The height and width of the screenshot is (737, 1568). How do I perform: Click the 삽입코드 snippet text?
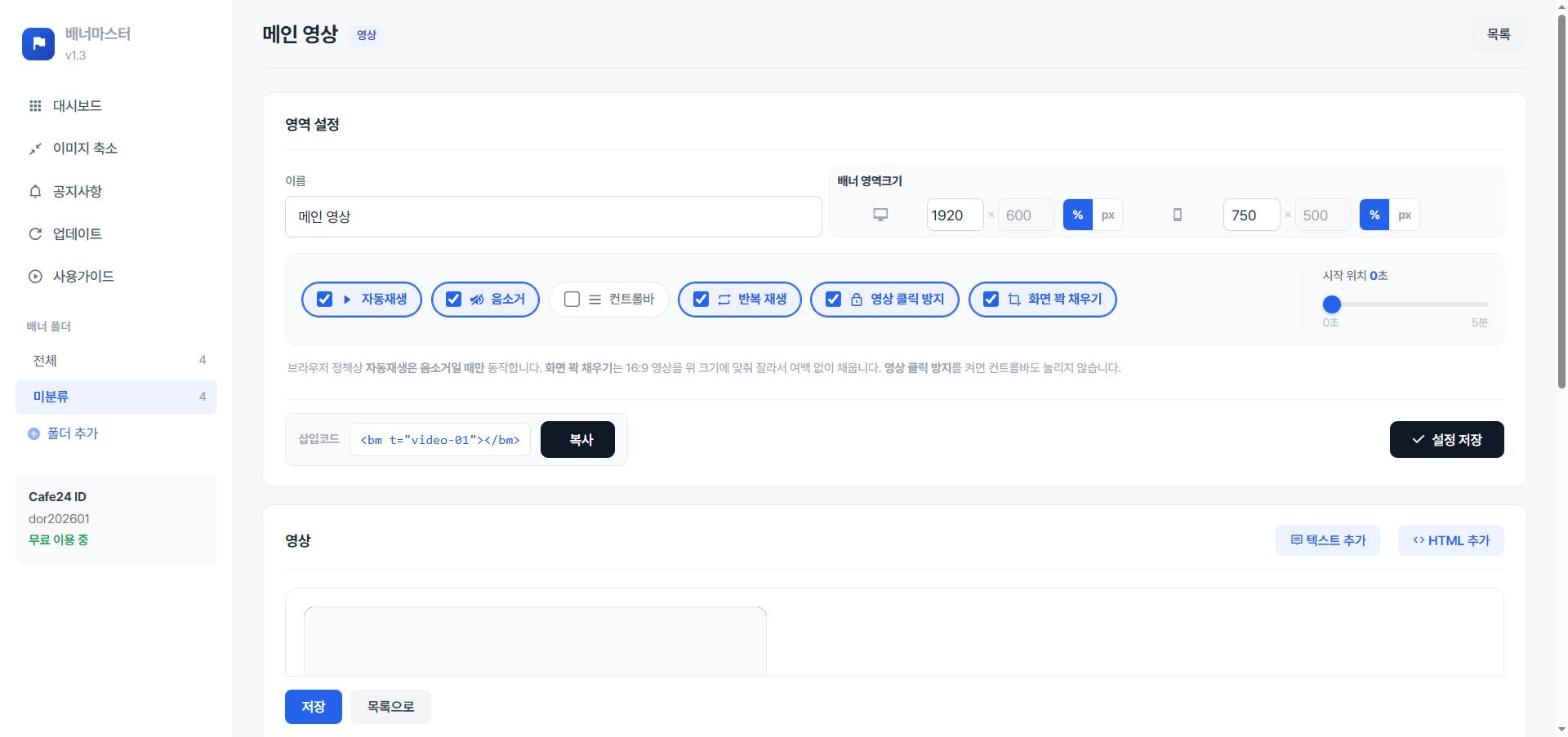(x=440, y=440)
